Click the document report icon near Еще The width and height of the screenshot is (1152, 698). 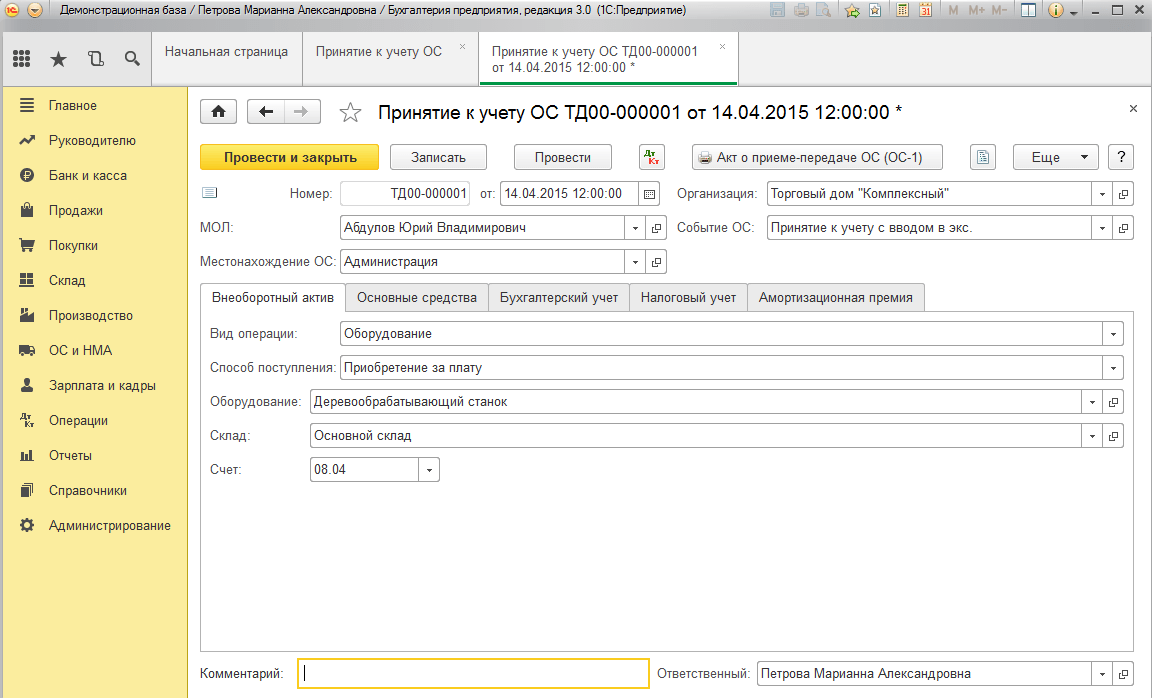(x=984, y=158)
